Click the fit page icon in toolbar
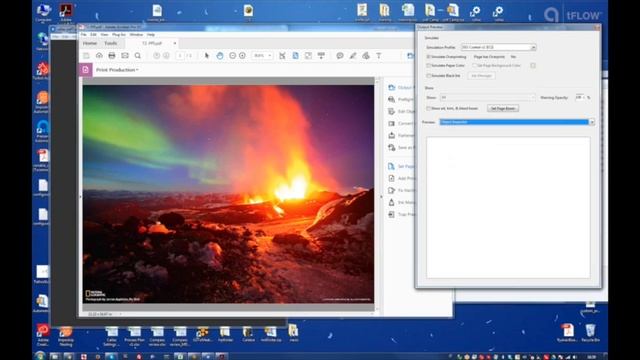This screenshot has width=640, height=360. point(296,56)
